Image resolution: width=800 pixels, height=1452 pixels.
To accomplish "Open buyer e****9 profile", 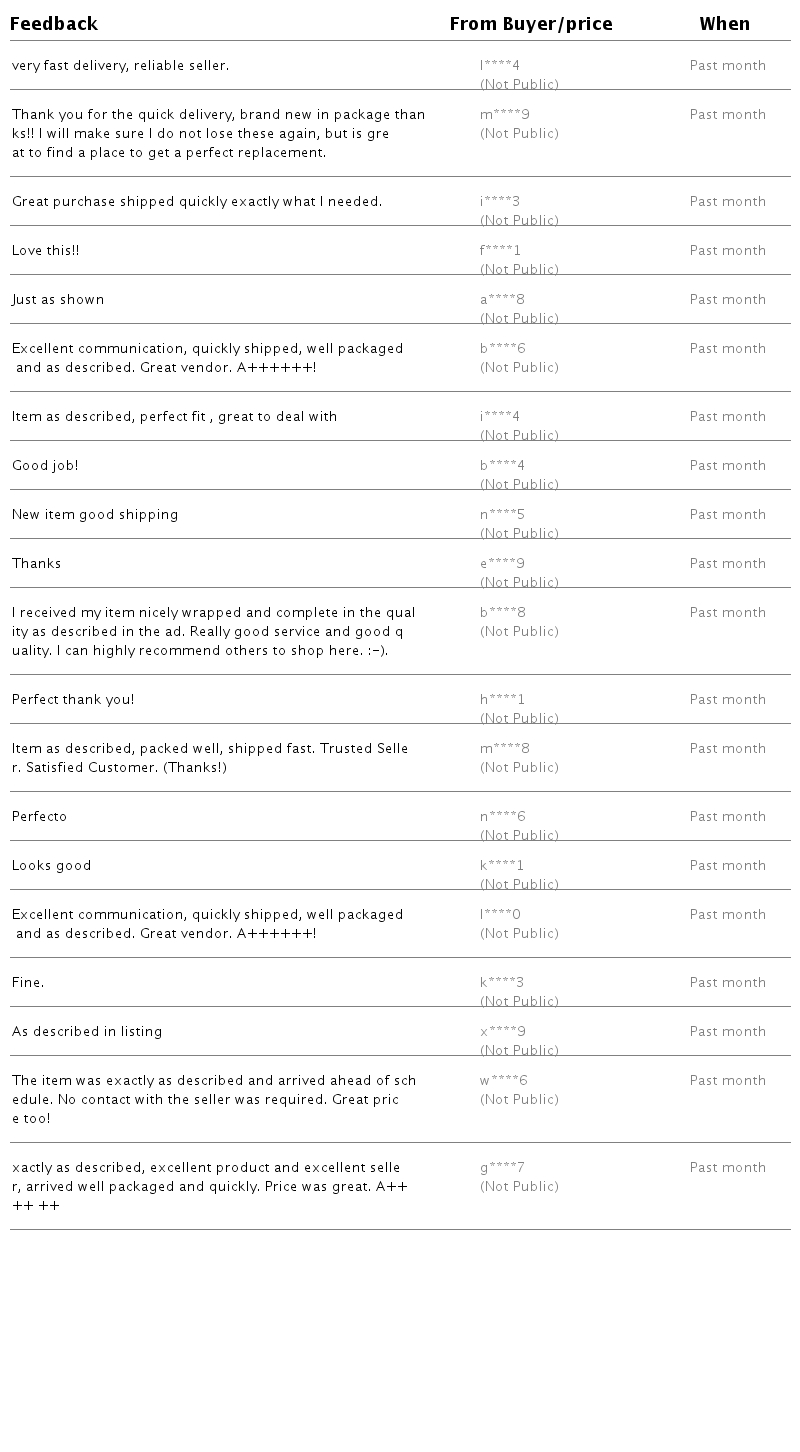I will pos(503,564).
